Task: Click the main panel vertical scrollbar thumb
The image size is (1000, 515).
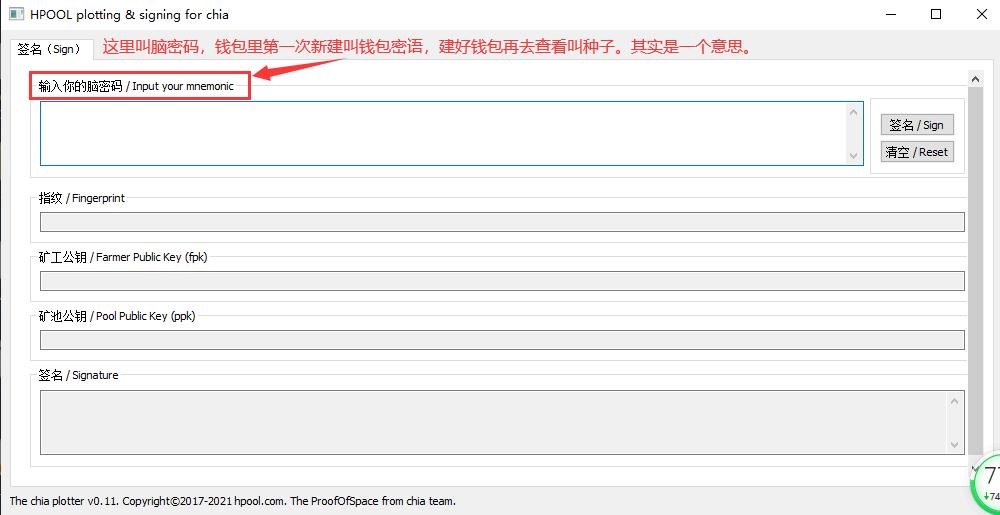Action: point(974,271)
